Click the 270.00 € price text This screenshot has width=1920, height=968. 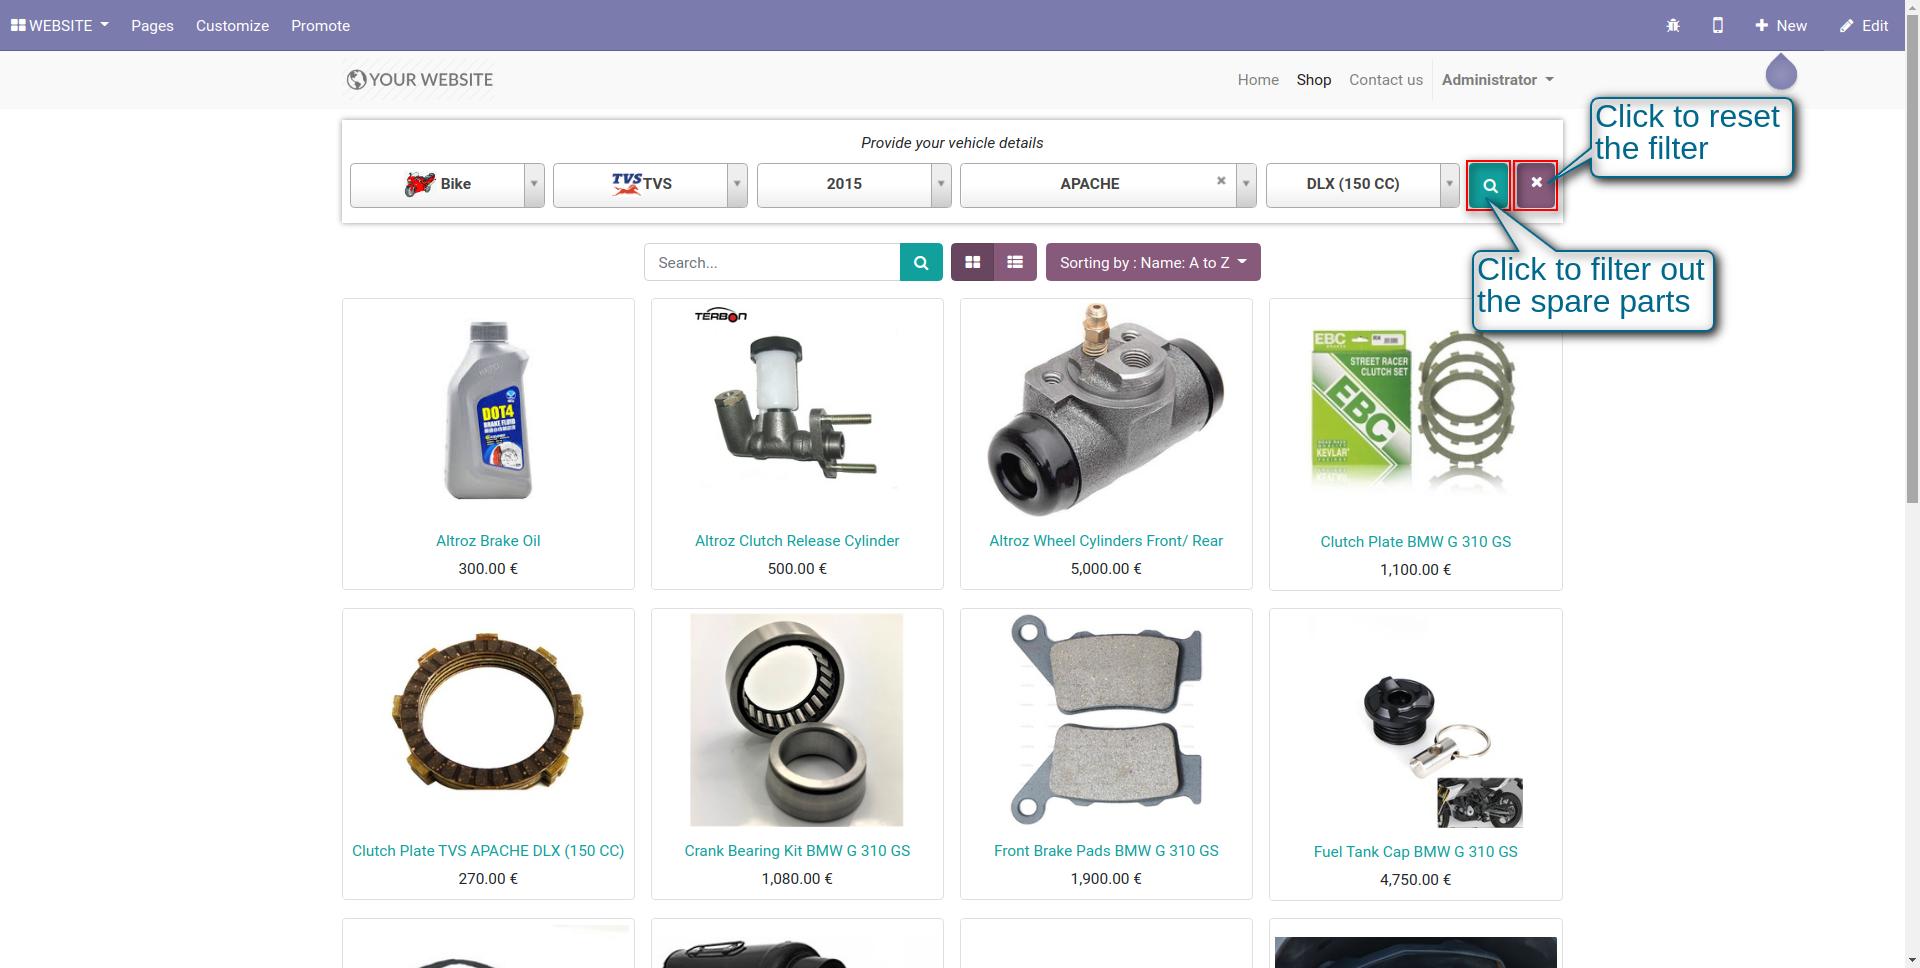click(x=488, y=879)
